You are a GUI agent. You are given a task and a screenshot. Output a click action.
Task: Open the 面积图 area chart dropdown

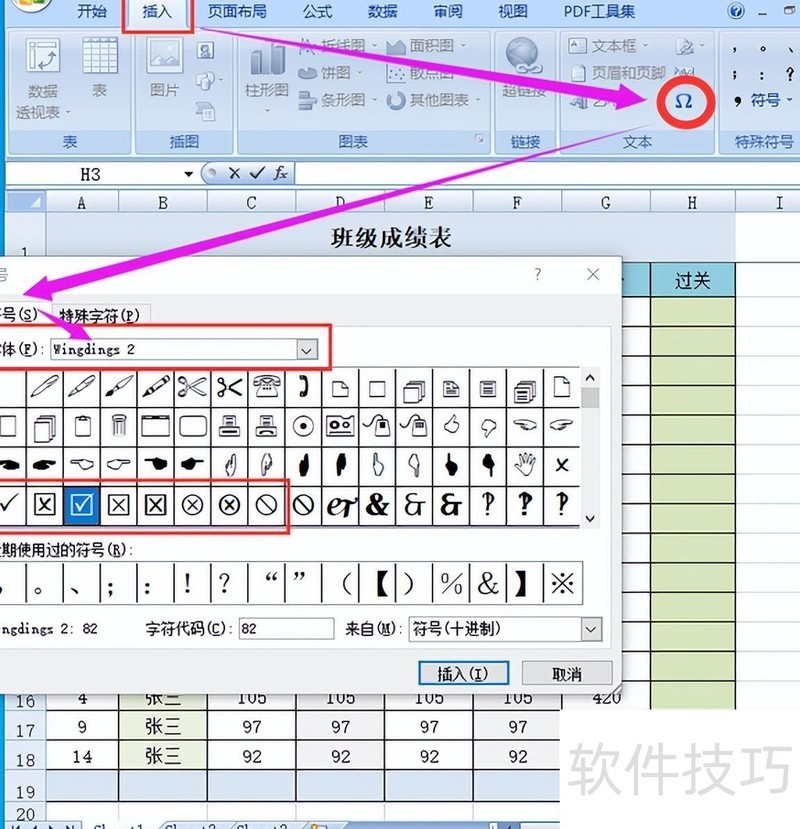point(426,46)
